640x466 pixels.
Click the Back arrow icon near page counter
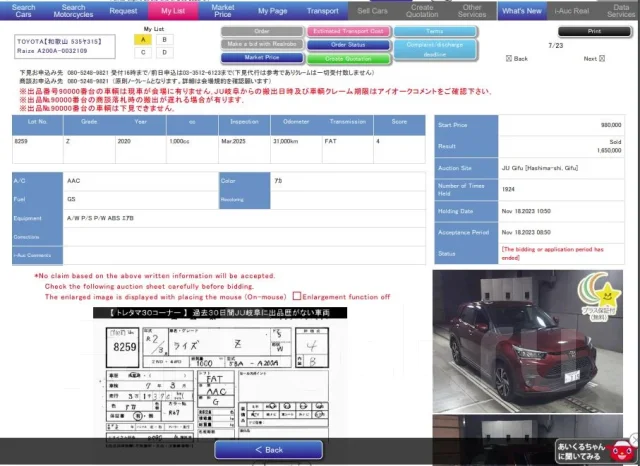509,58
